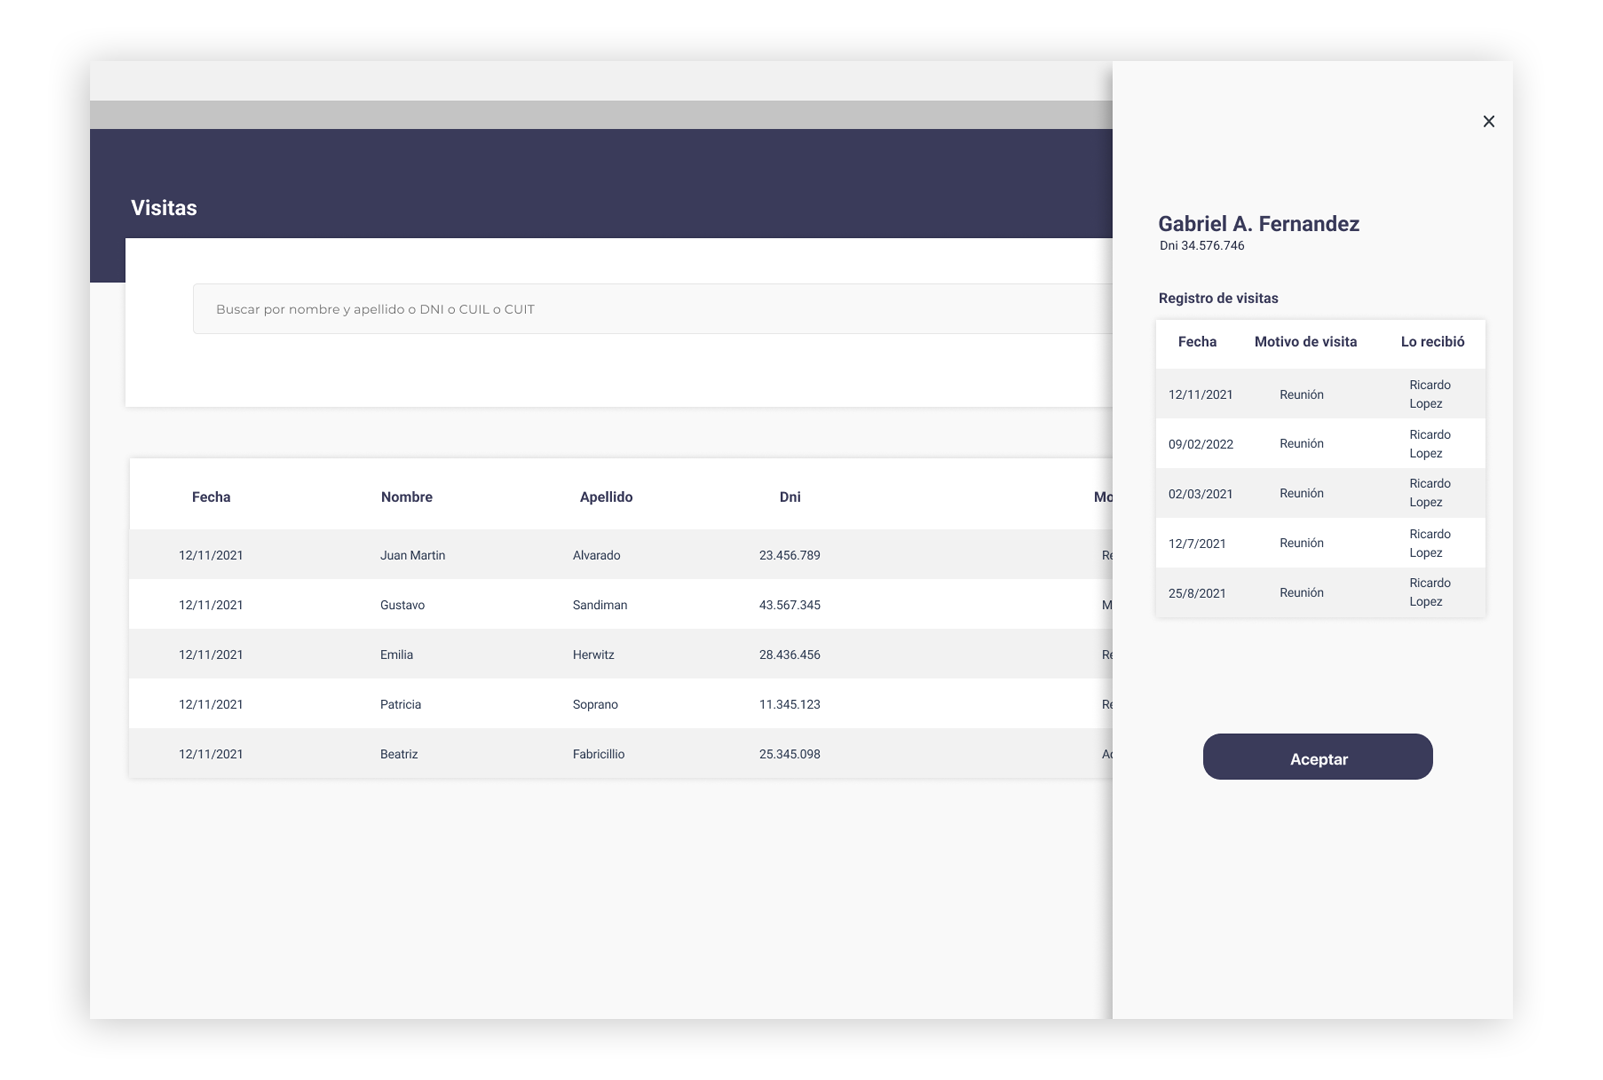Click the Dni column header in main table
The image size is (1603, 1080).
pos(790,497)
